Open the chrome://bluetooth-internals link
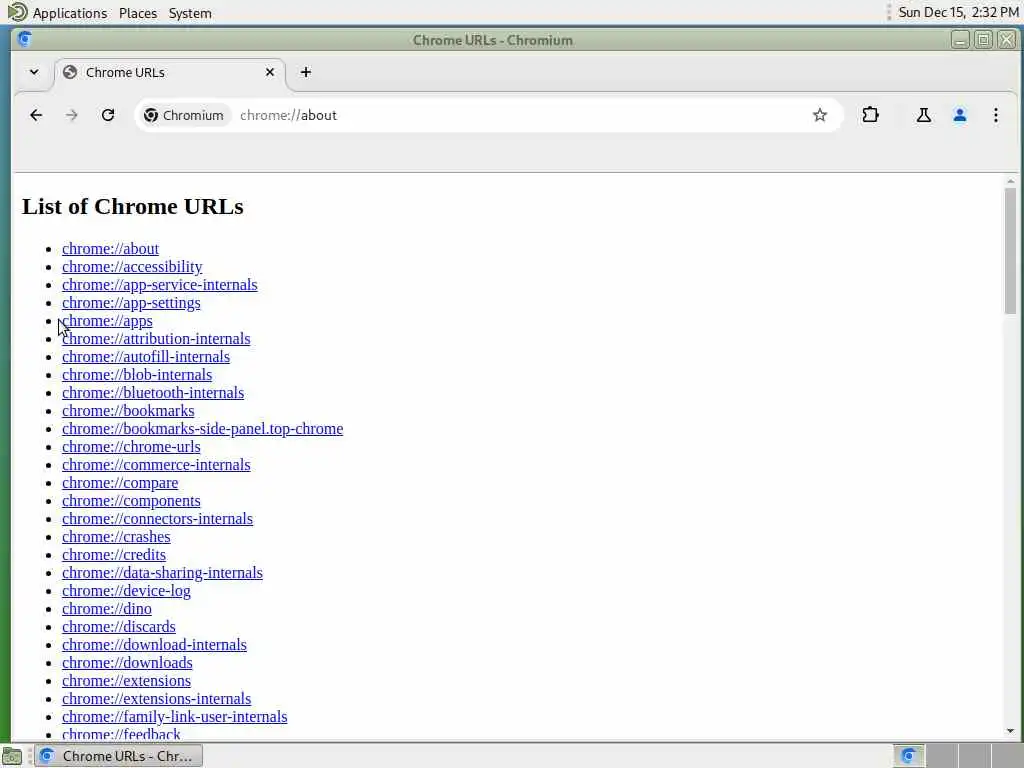This screenshot has width=1024, height=768. tap(153, 392)
